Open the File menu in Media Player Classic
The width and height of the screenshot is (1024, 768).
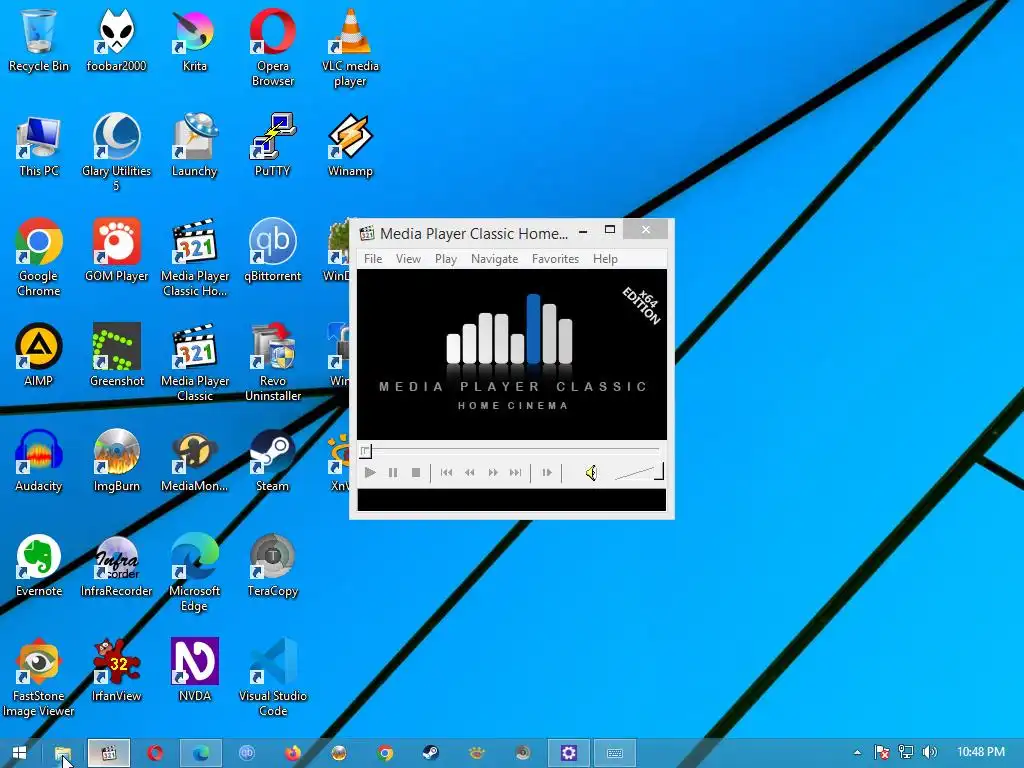coord(373,259)
